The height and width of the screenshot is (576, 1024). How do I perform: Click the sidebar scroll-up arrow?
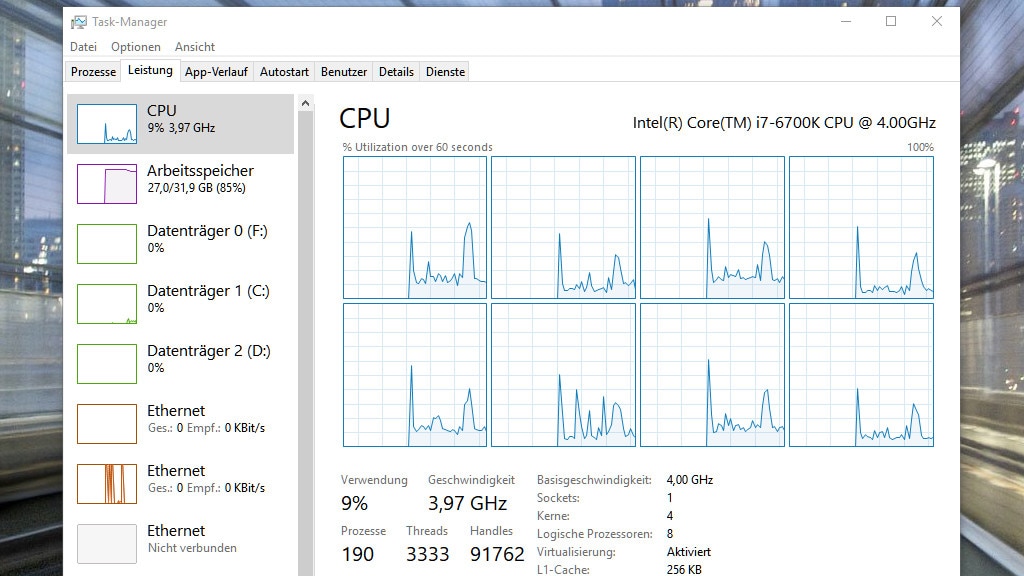pyautogui.click(x=305, y=103)
